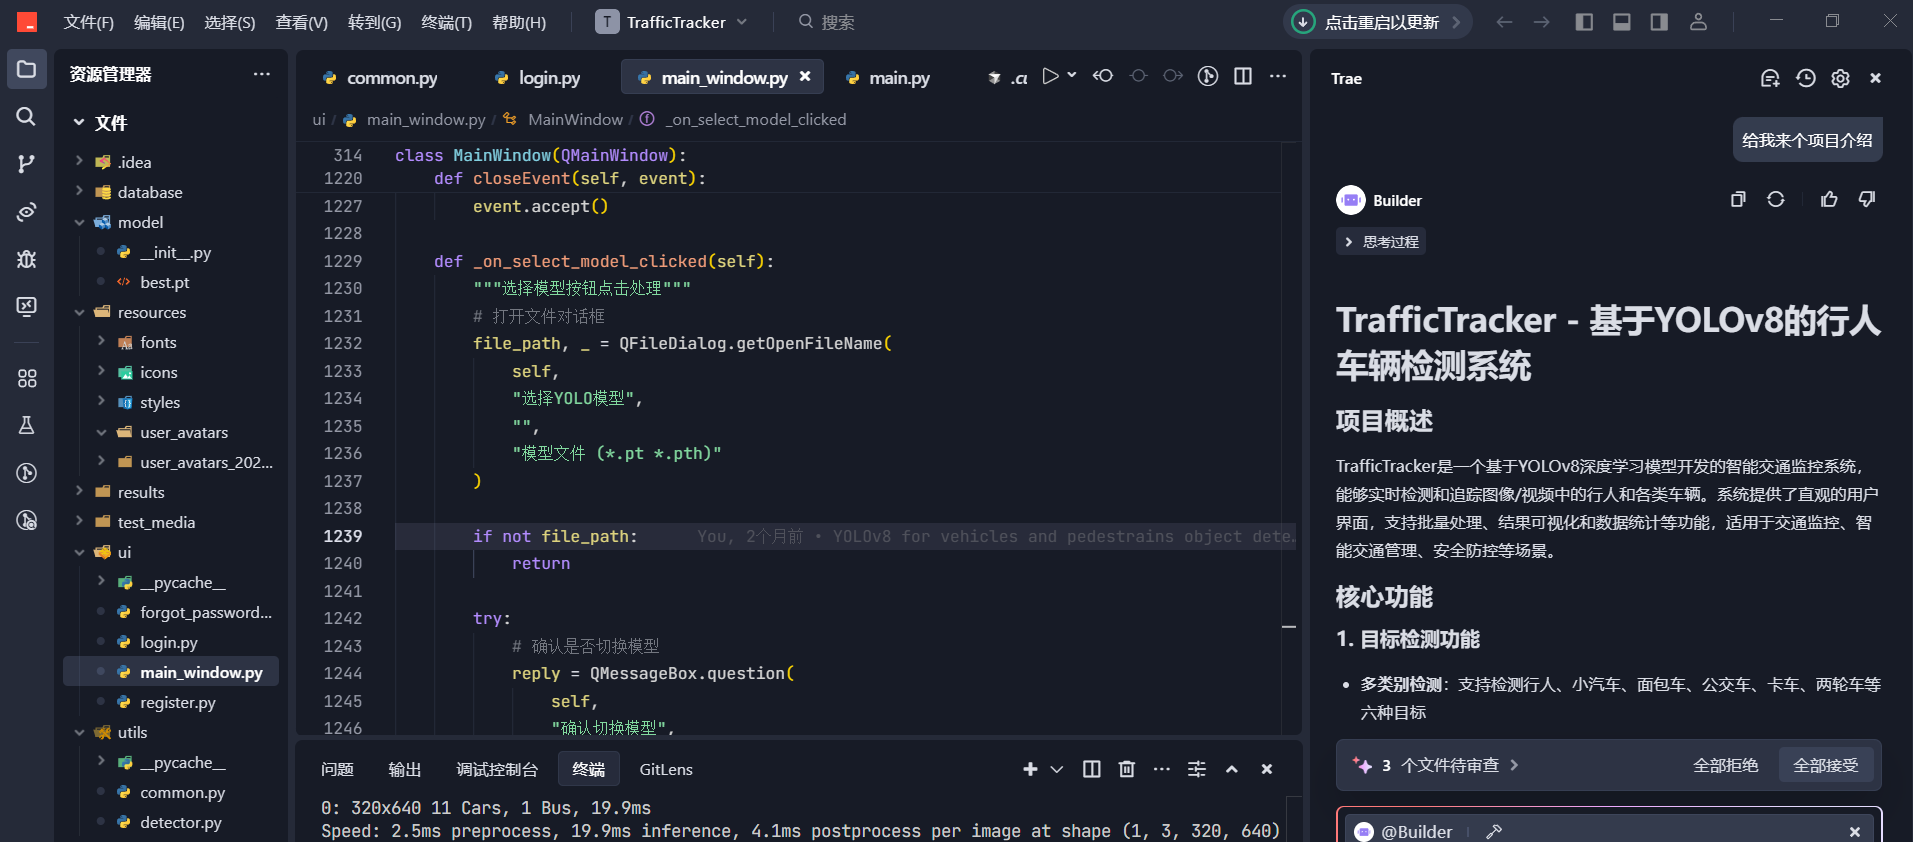Kill terminal with trash icon
Screen dimensions: 1913x842
tap(1127, 769)
